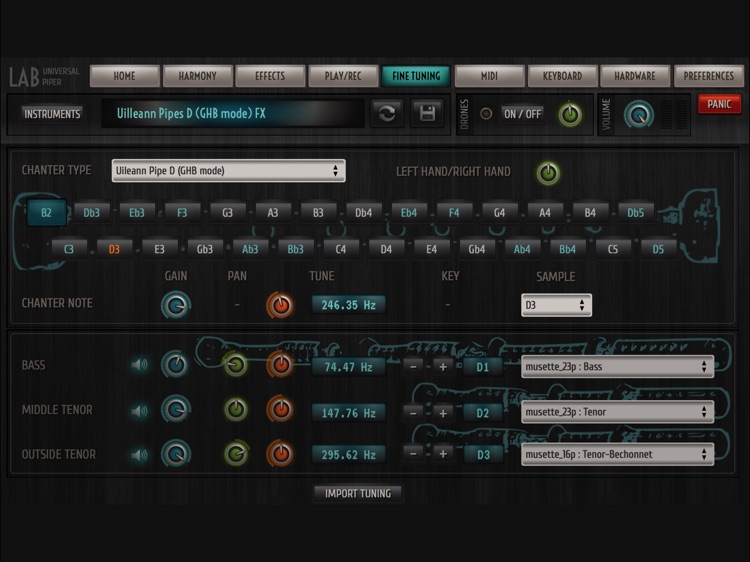The image size is (750, 562).
Task: Toggle Drones ON / OFF switch
Action: click(x=522, y=114)
